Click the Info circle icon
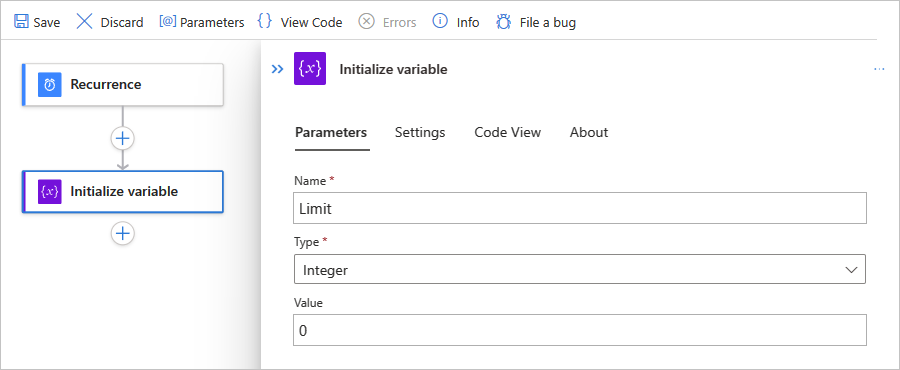Image resolution: width=900 pixels, height=370 pixels. click(440, 22)
